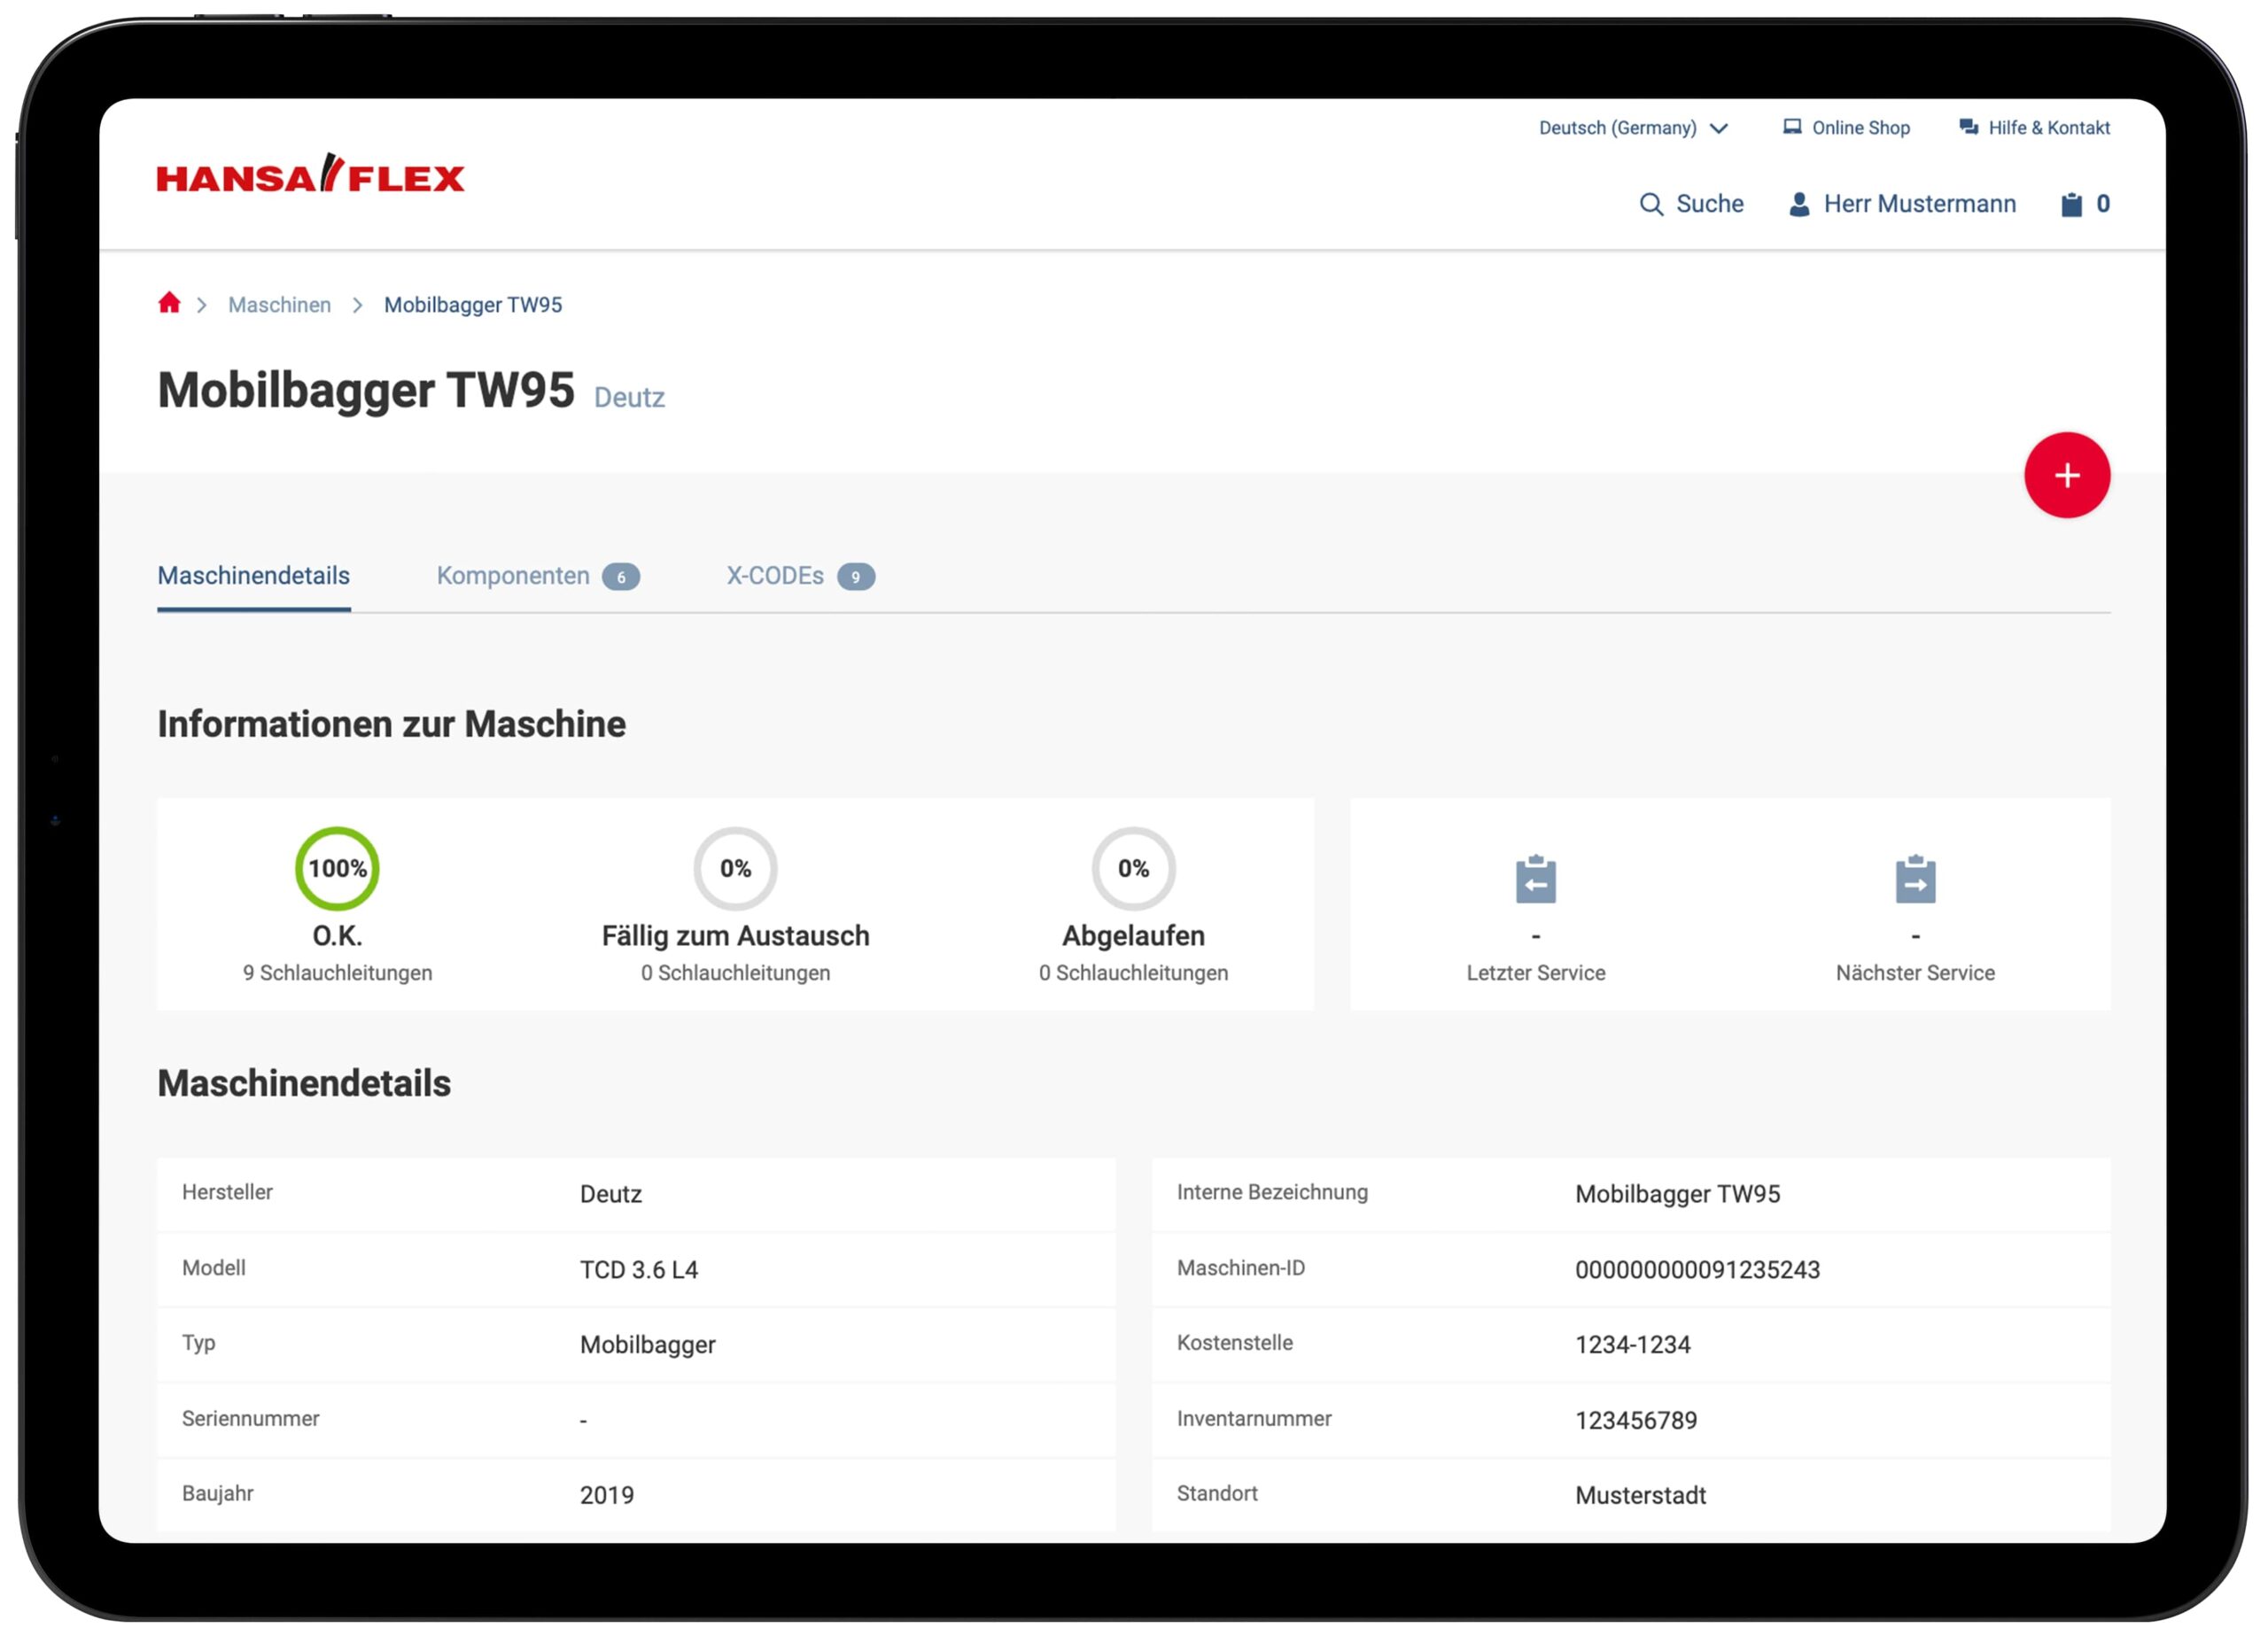Click the HANSA-FLEX logo
Image resolution: width=2268 pixels, height=1643 pixels.
(x=311, y=176)
